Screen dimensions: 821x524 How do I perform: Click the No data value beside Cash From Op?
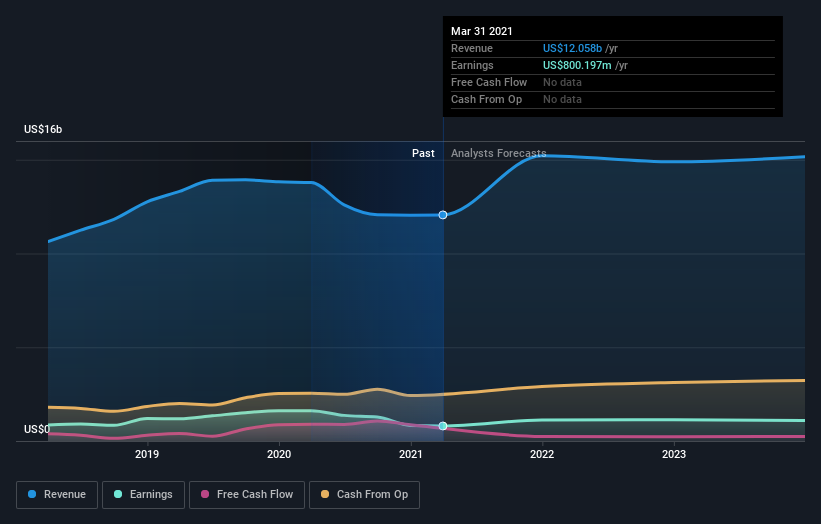[x=562, y=99]
